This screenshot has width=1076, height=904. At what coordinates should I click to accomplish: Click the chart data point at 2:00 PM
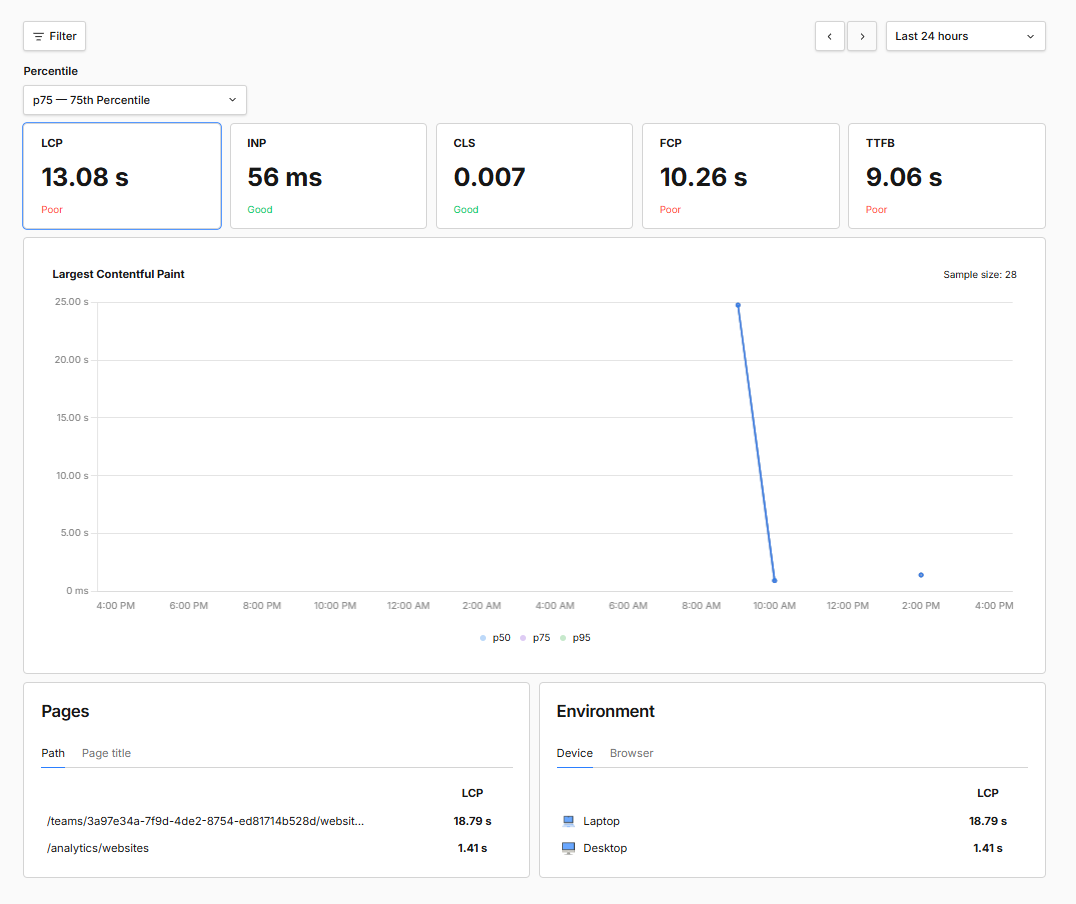(x=921, y=575)
